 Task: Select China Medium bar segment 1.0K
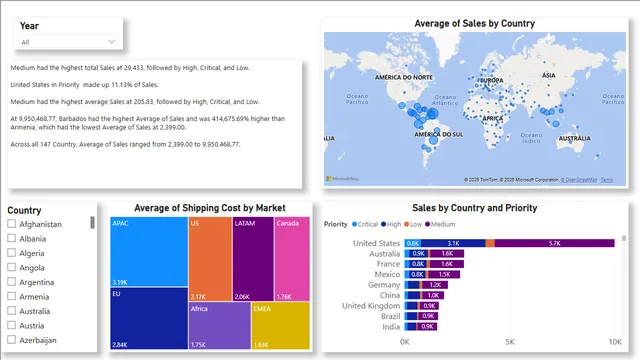pos(433,295)
